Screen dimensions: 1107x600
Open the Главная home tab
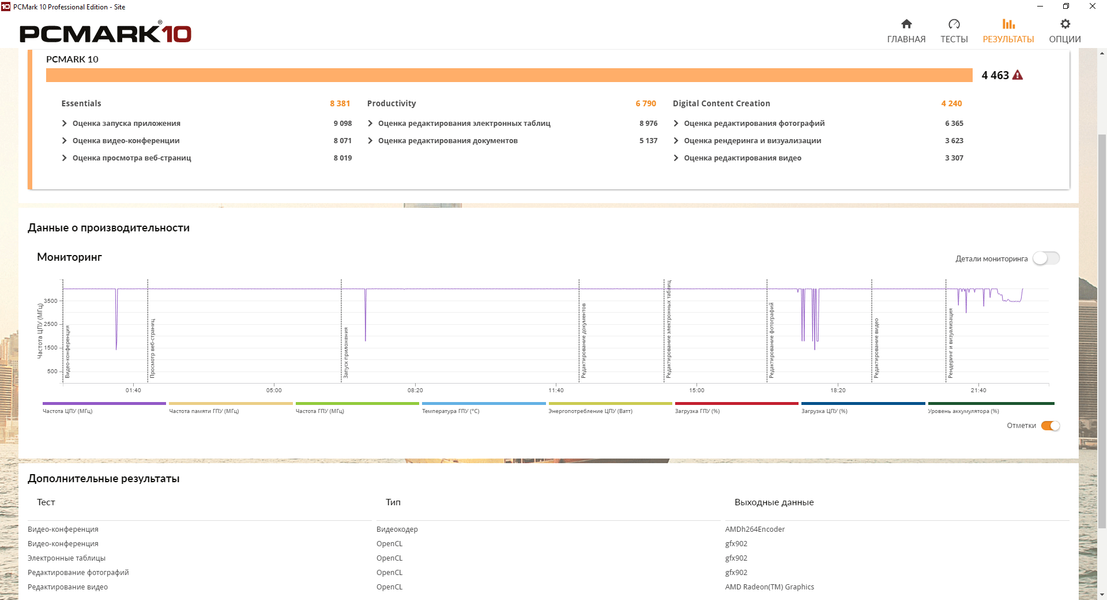pos(906,32)
